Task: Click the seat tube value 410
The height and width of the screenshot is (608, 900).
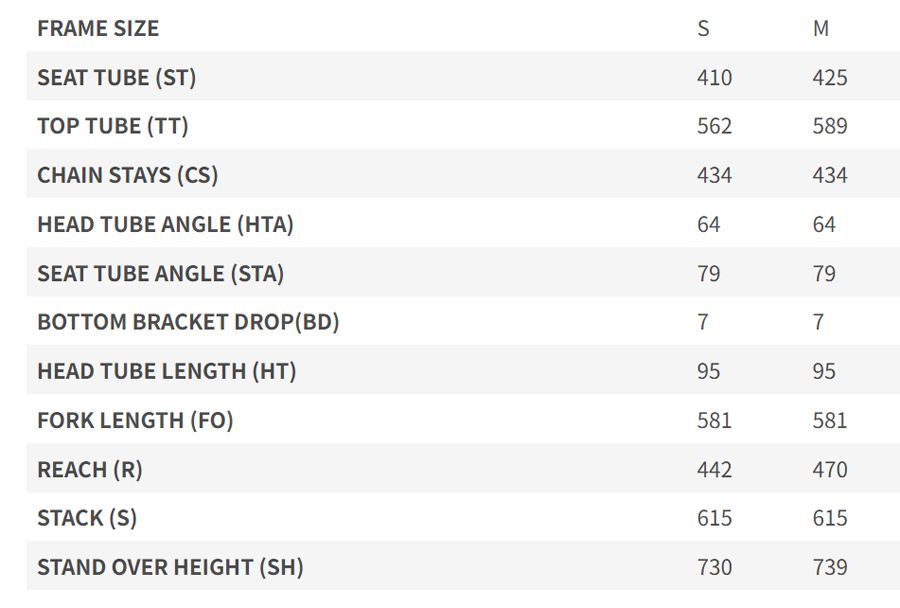Action: (x=714, y=77)
